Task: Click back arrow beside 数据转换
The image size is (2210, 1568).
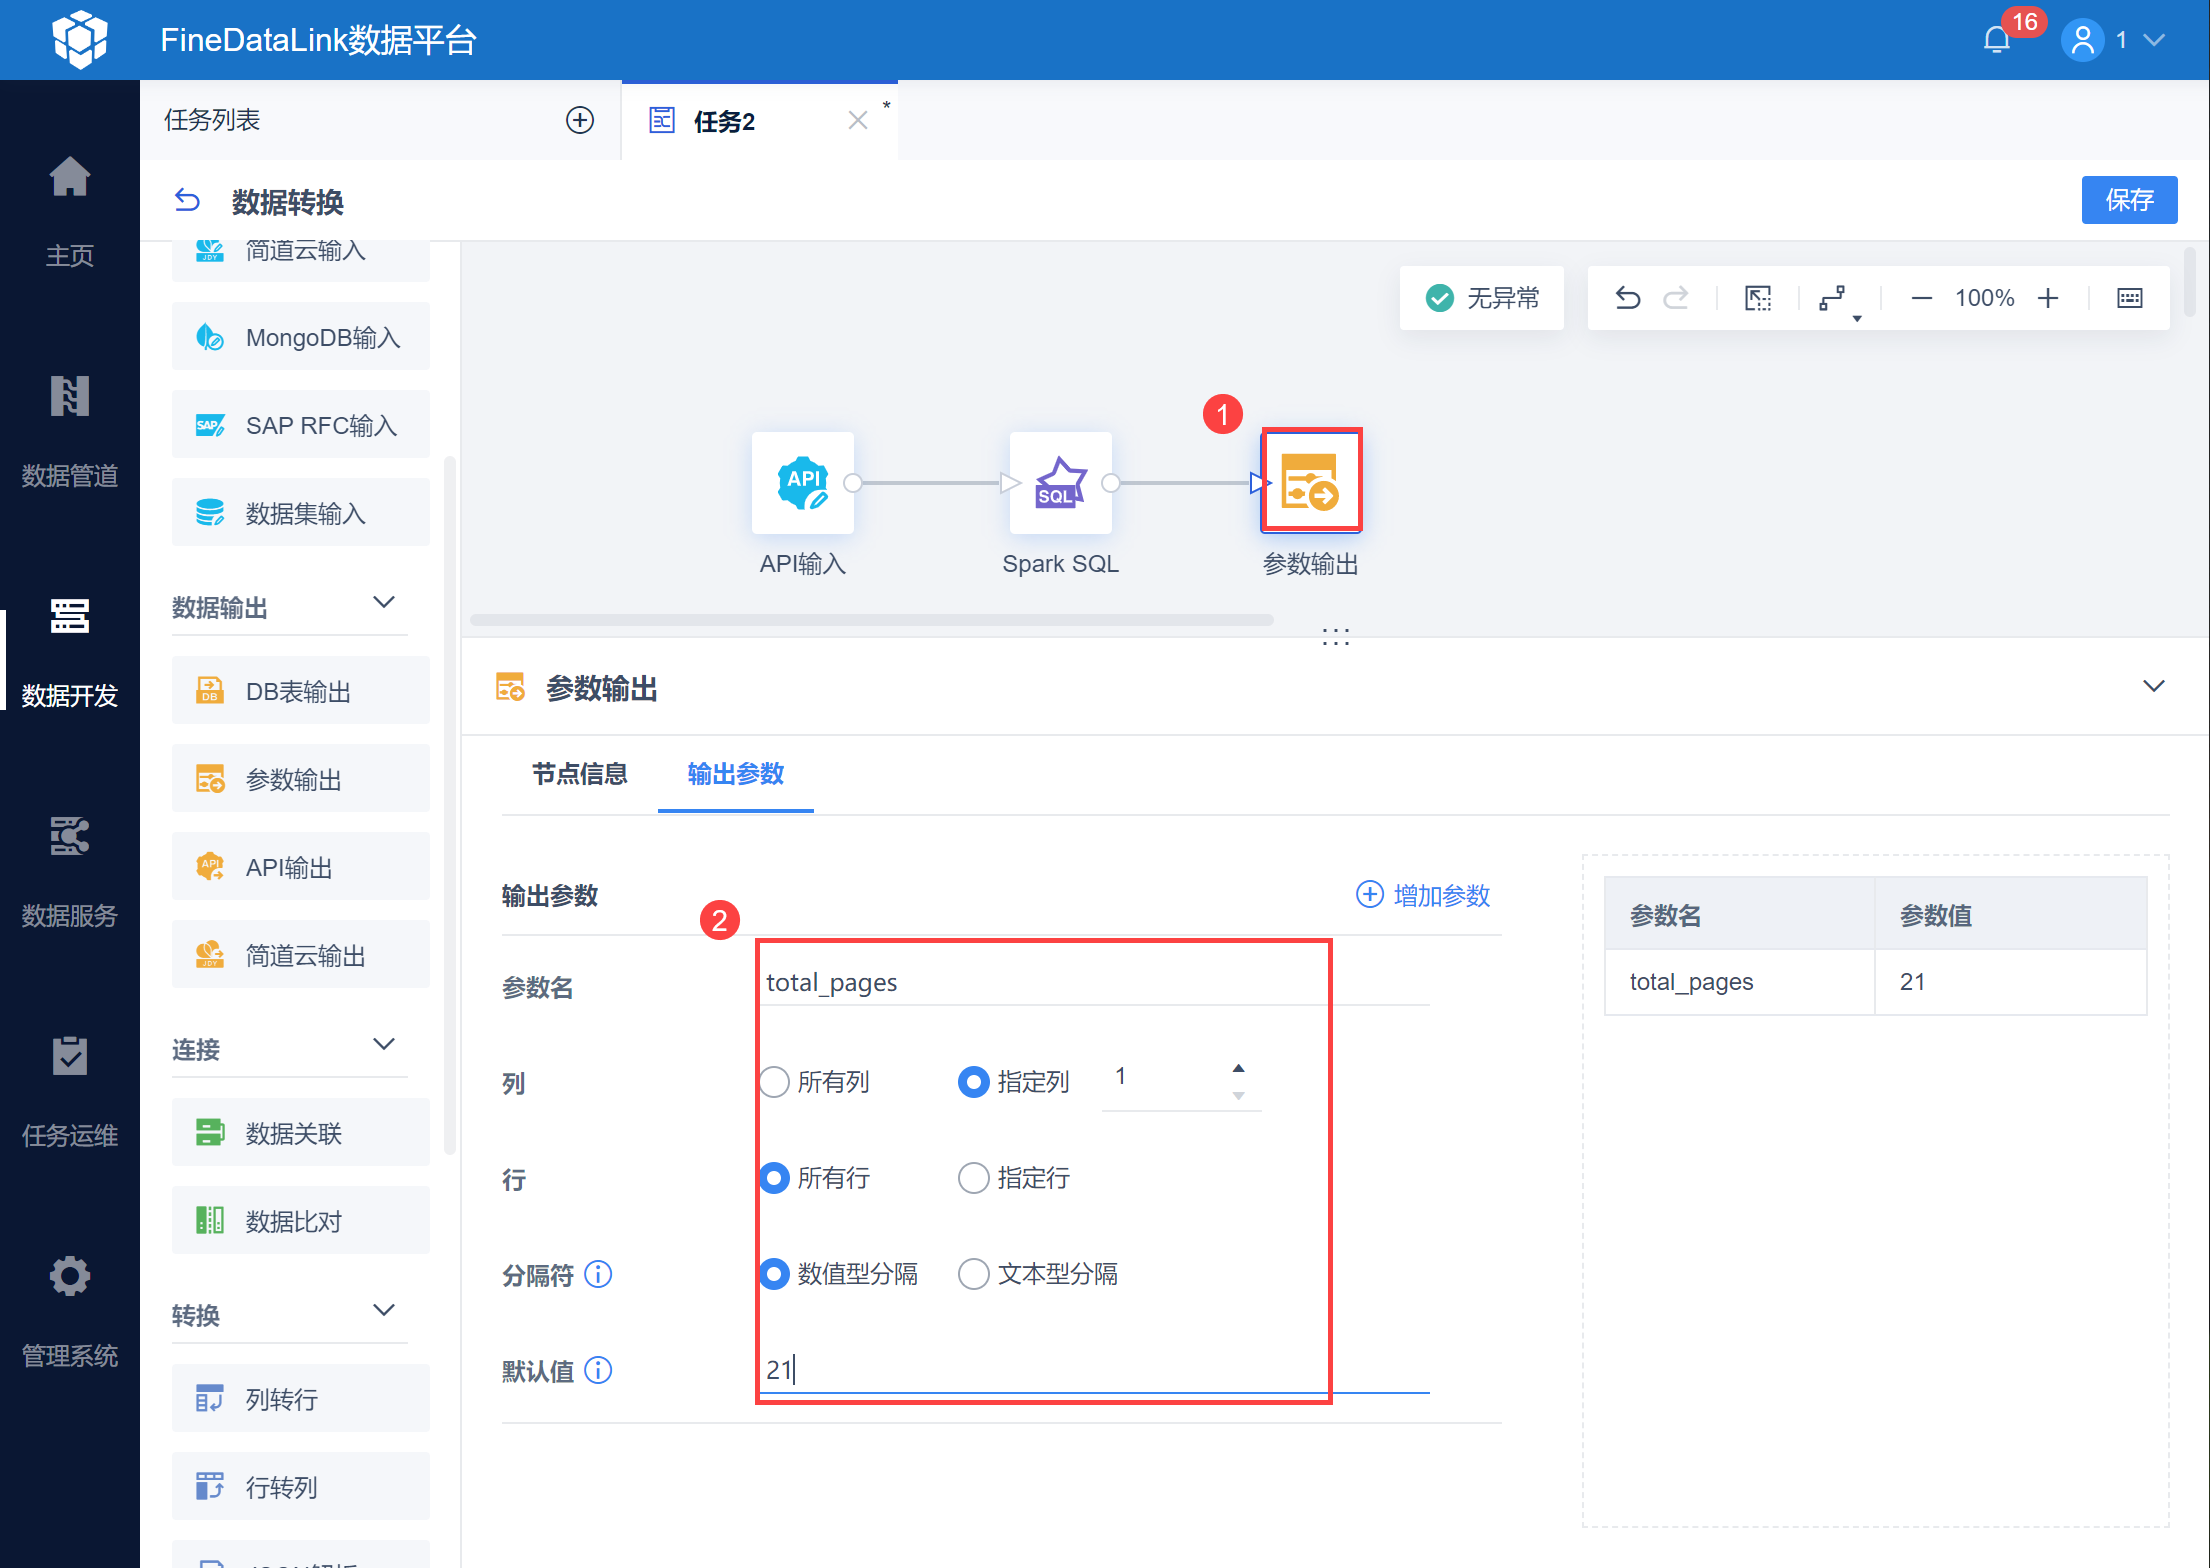Action: 187,201
